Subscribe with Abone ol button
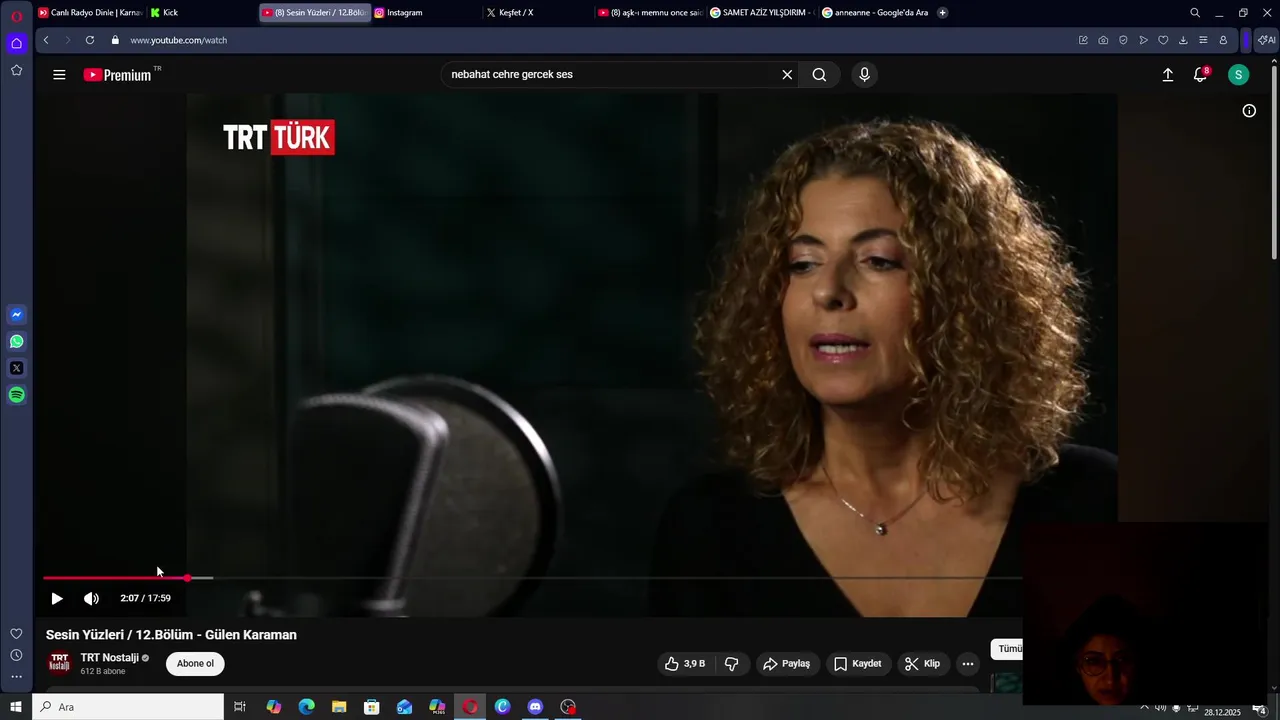 pos(195,664)
